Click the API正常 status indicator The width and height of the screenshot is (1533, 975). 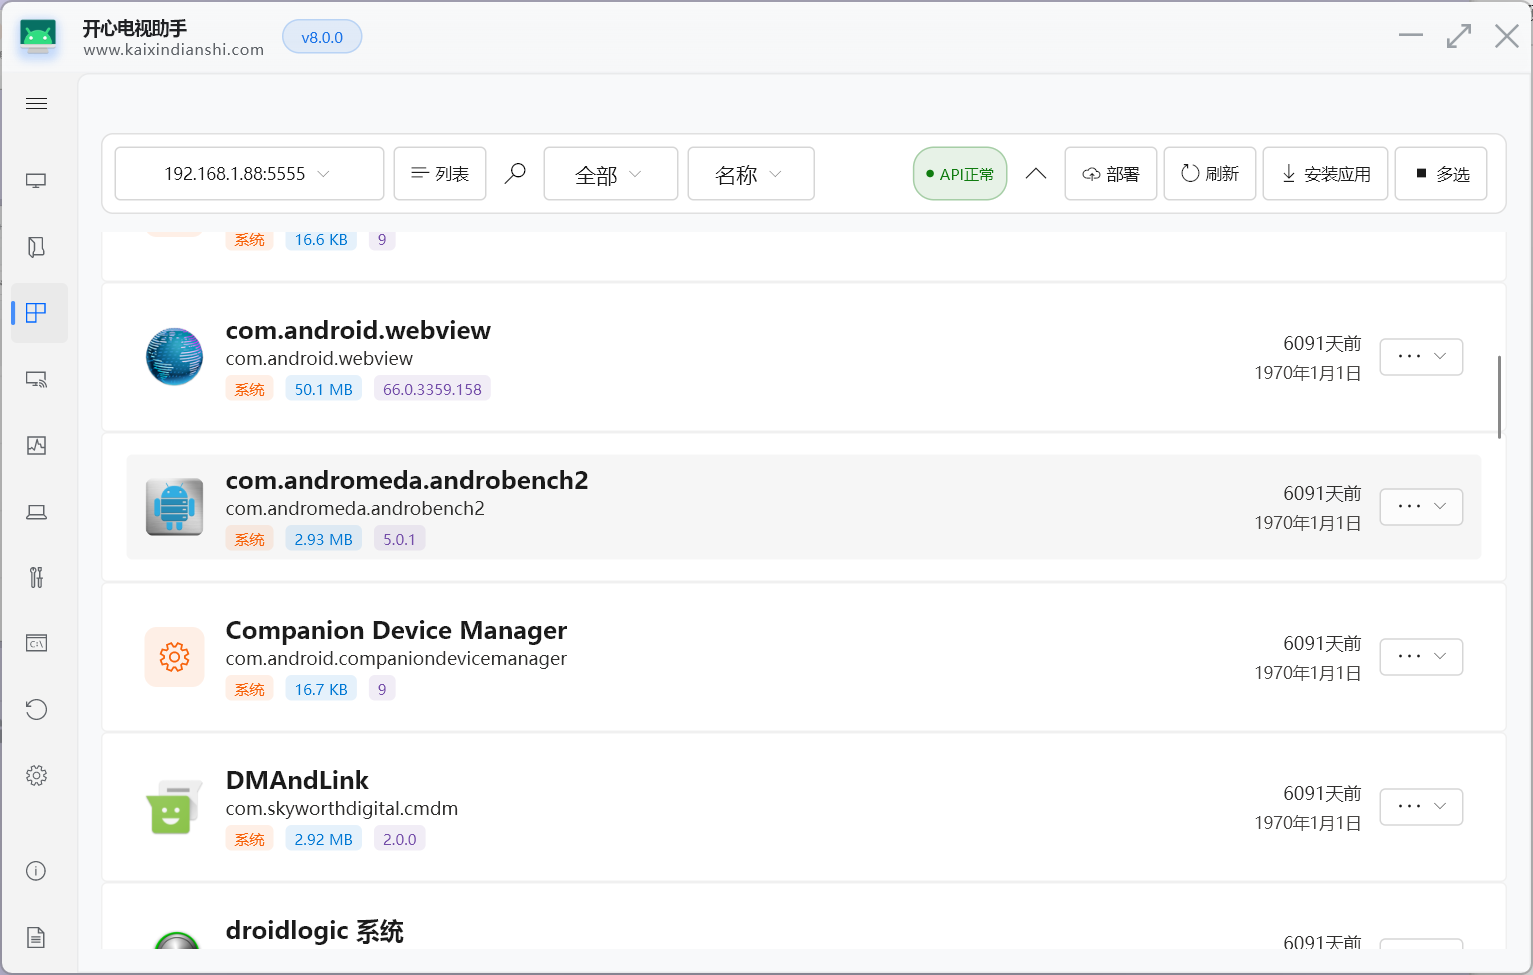[x=960, y=174]
